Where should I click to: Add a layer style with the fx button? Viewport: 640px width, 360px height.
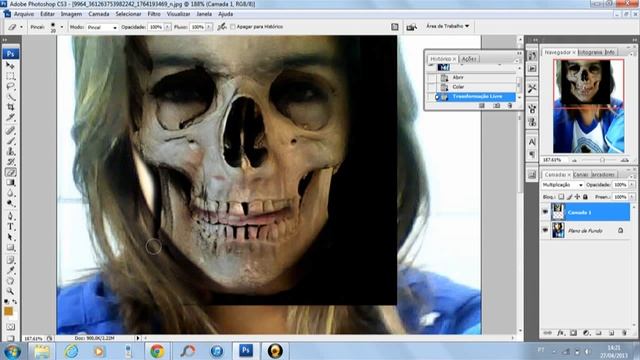(x=561, y=333)
